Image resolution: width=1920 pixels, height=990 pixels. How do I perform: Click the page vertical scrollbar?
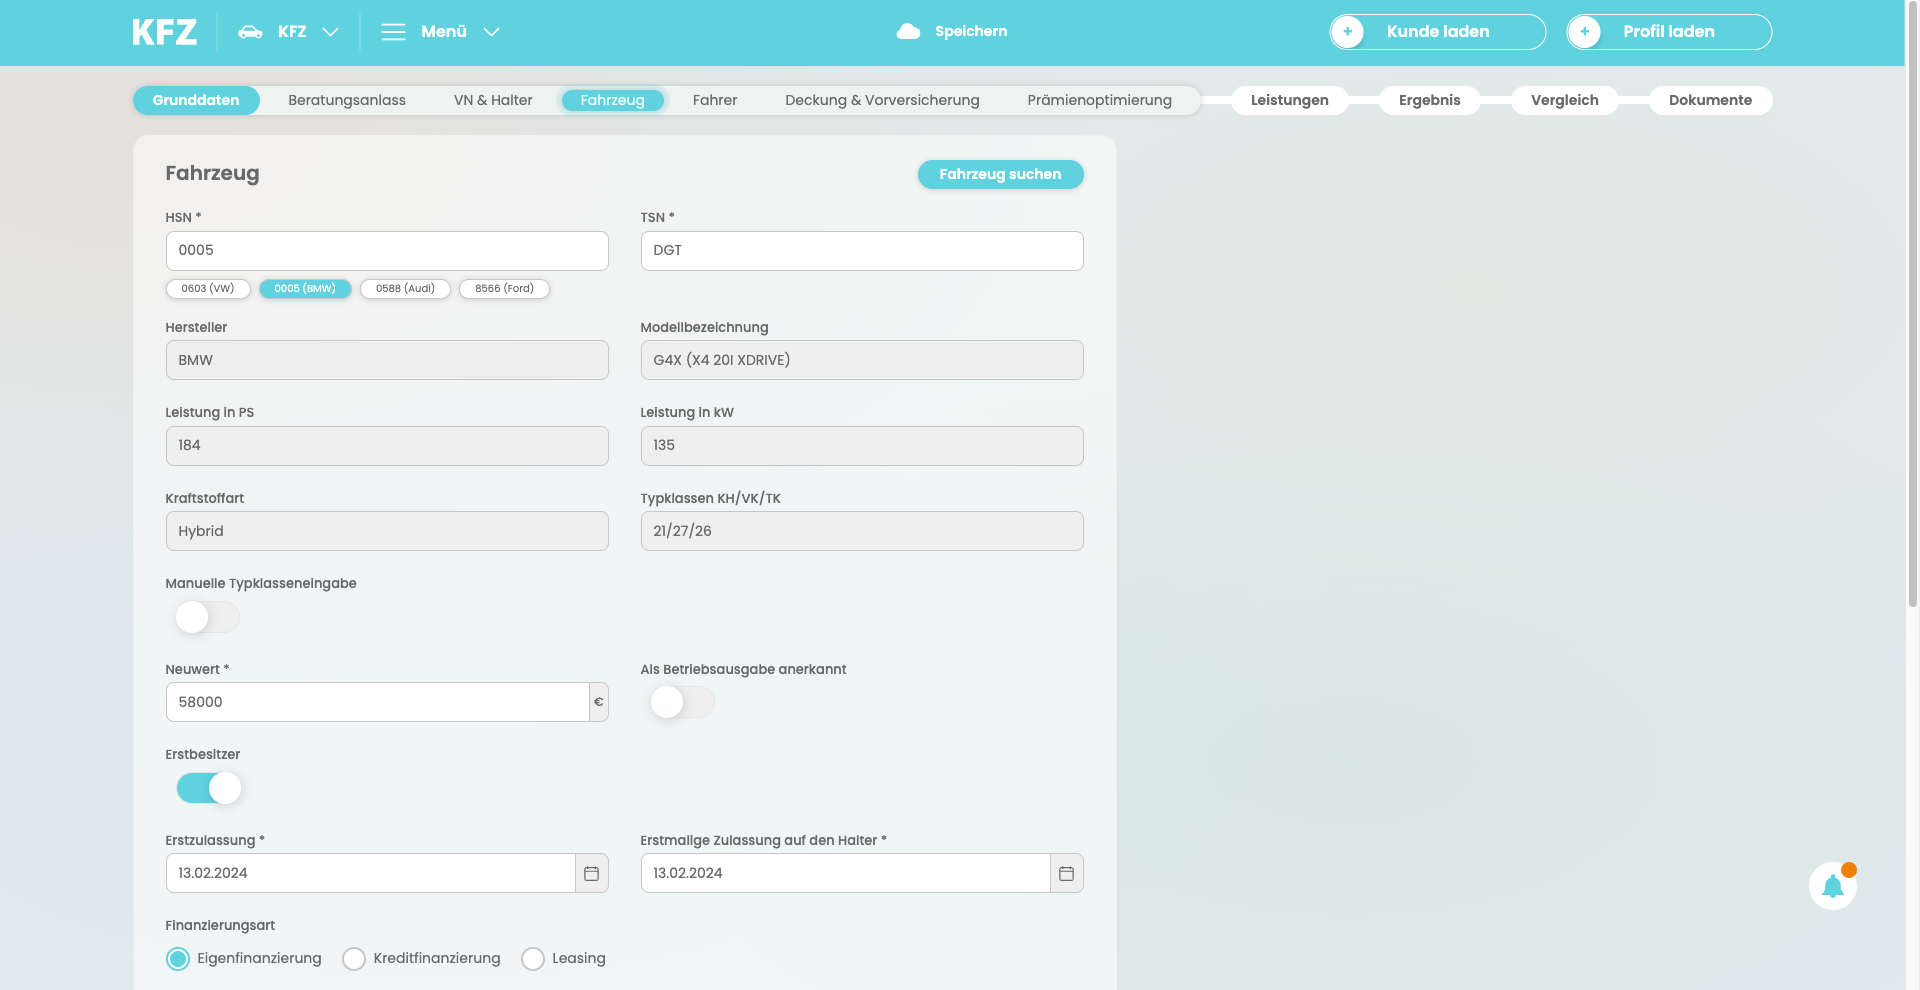click(1913, 305)
